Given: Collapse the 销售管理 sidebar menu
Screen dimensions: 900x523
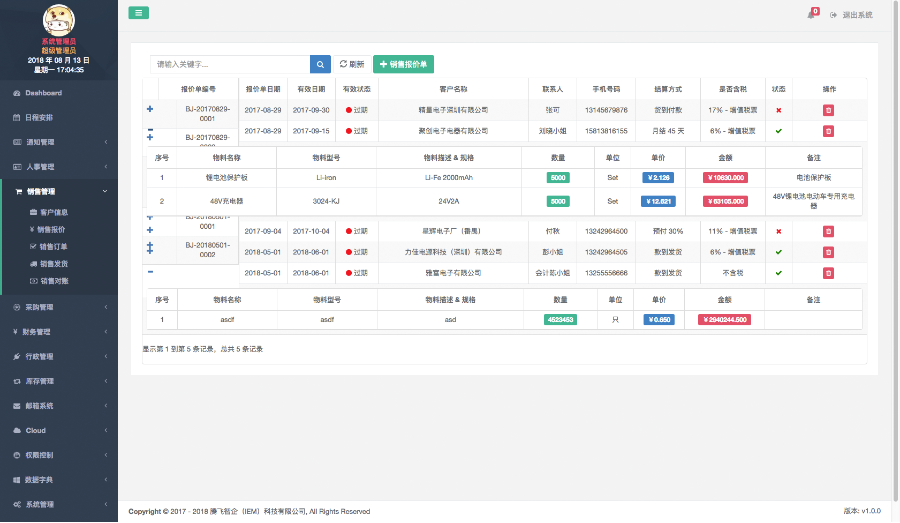Looking at the screenshot, I should [60, 191].
